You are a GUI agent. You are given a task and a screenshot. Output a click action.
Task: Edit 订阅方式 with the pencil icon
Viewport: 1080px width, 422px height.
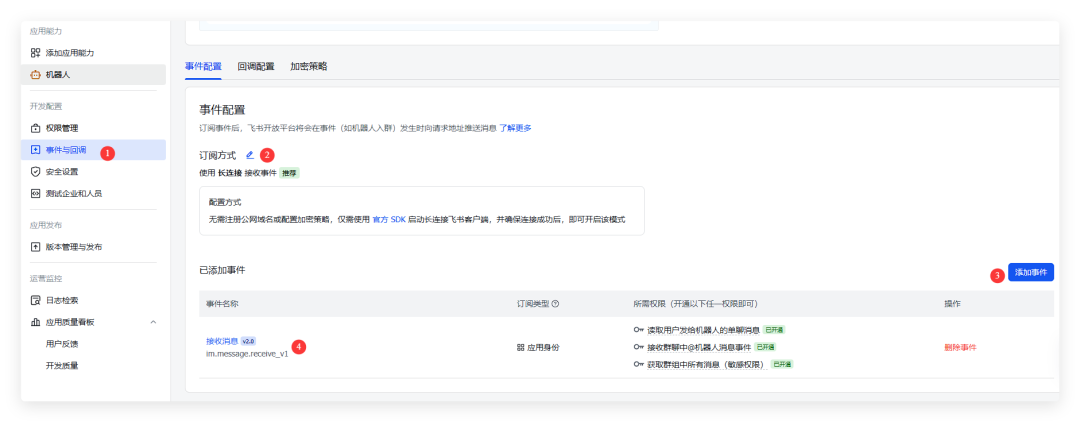click(x=249, y=155)
